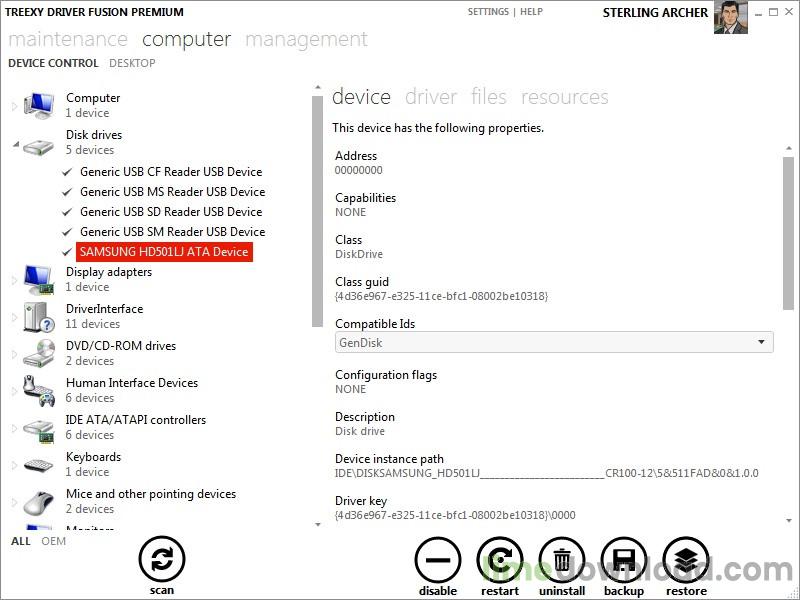Expand the Computer category arrow
This screenshot has width=800, height=600.
tap(14, 106)
